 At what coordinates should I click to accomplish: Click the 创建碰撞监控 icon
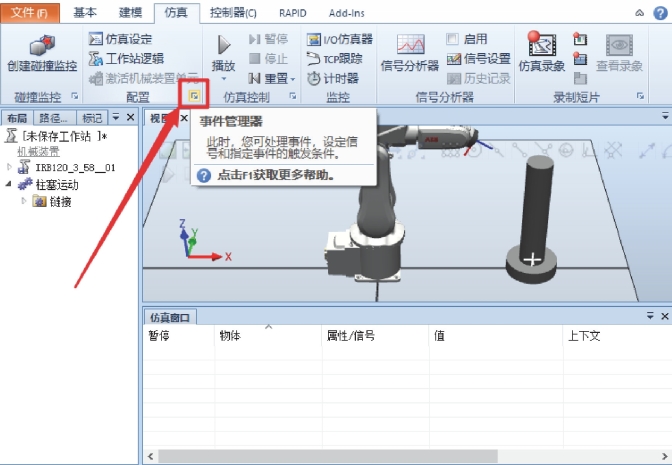tap(42, 46)
